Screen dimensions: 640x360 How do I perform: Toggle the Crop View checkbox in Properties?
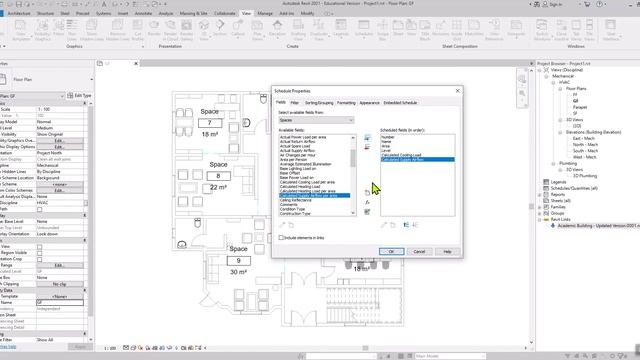(x=40, y=247)
